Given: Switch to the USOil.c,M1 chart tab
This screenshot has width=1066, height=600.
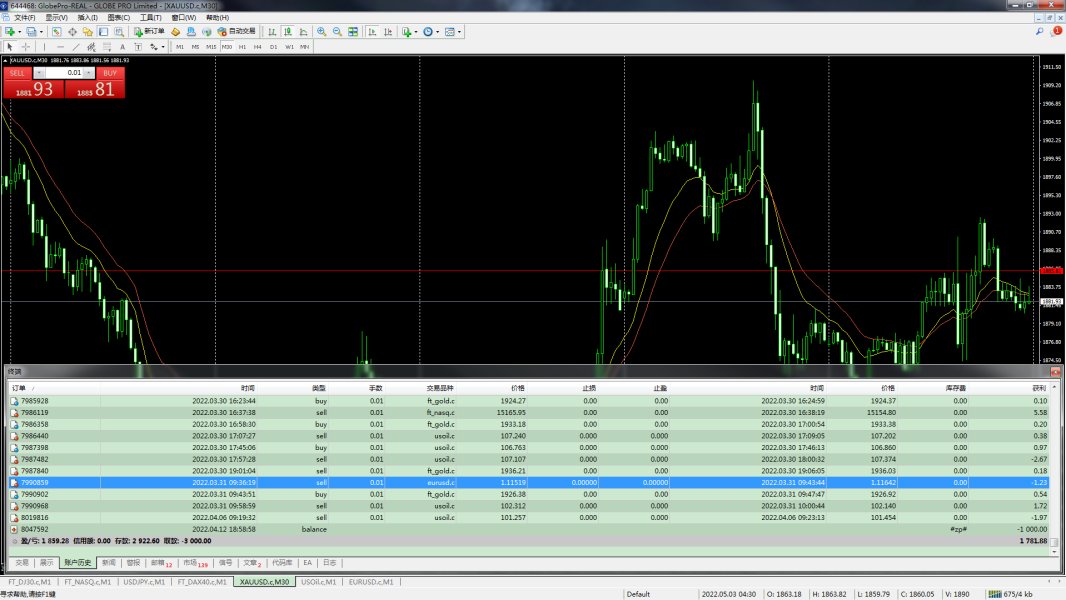Looking at the screenshot, I should tap(318, 581).
